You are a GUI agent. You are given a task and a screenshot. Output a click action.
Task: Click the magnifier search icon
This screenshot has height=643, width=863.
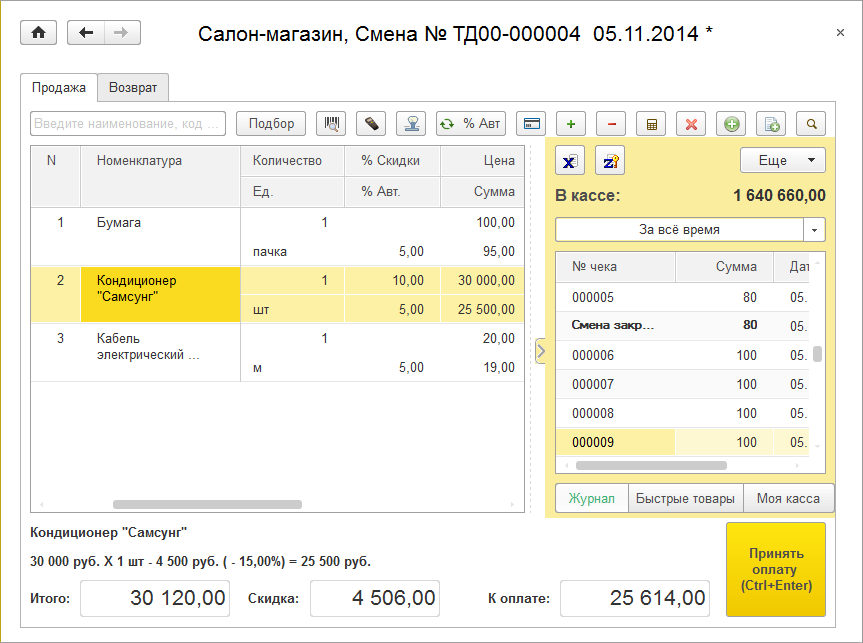811,124
